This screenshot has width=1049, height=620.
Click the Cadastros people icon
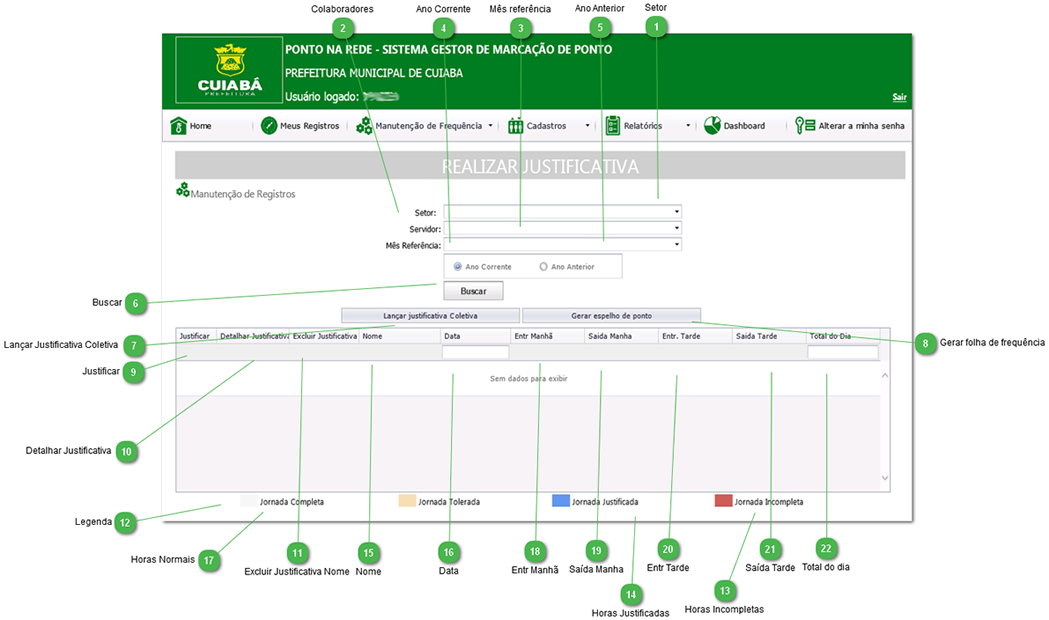(515, 126)
